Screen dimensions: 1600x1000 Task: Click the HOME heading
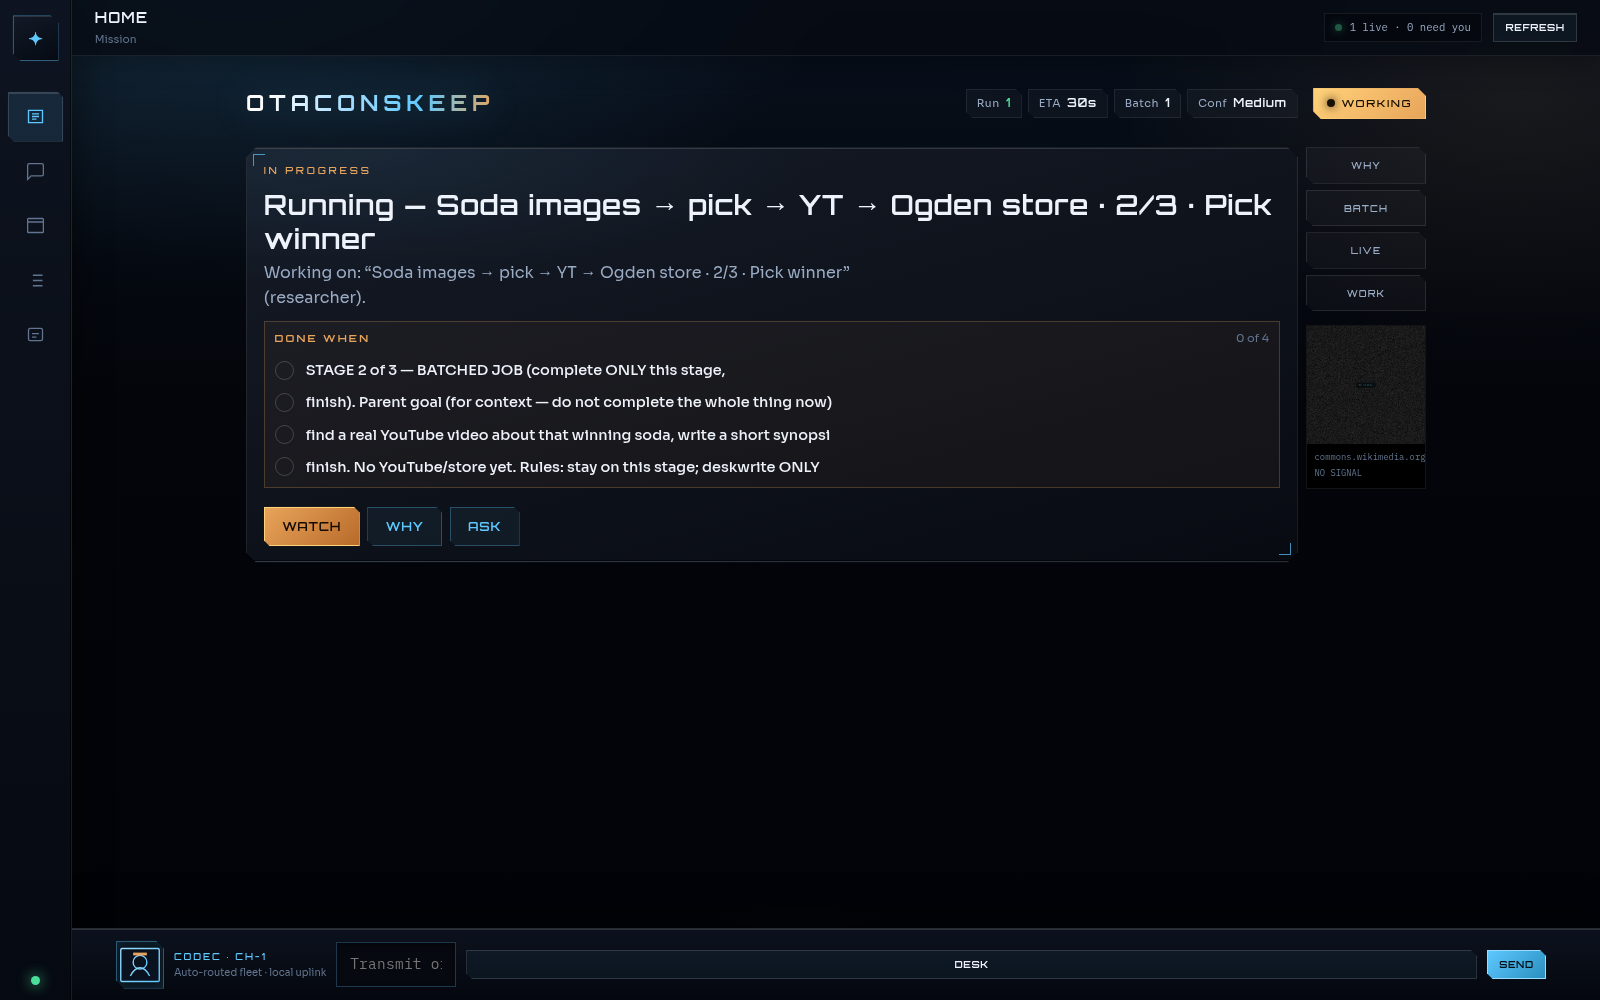click(x=120, y=18)
